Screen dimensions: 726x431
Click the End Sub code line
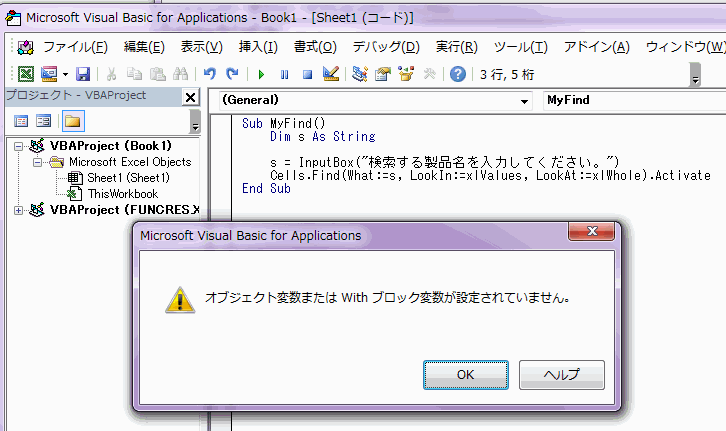click(x=266, y=188)
